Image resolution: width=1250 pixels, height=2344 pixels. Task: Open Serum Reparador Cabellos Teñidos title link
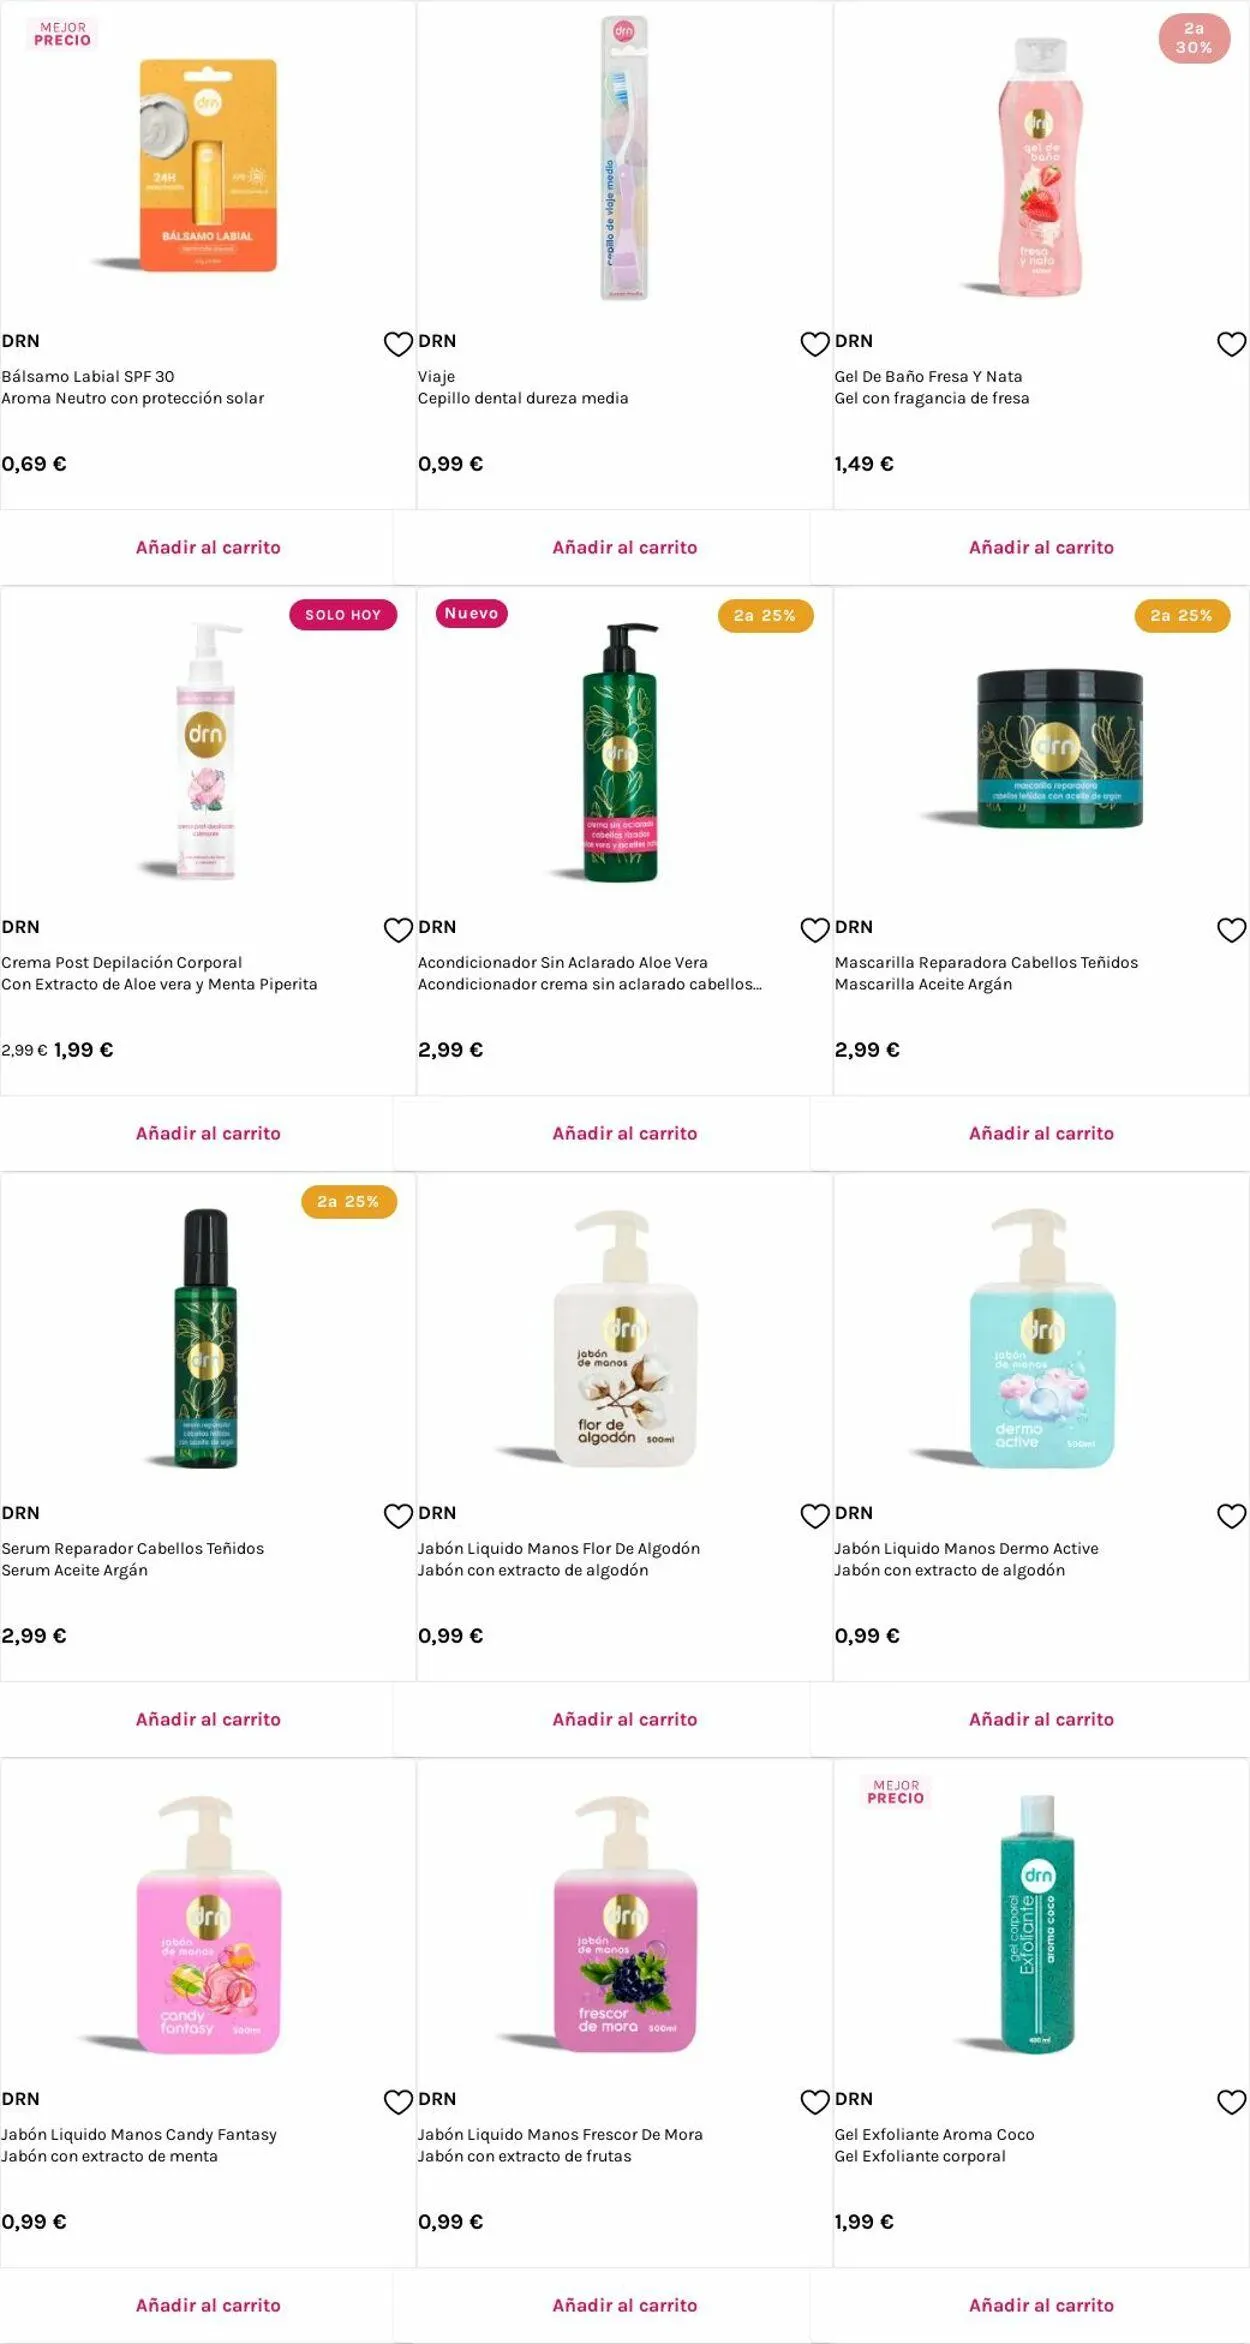[133, 1548]
